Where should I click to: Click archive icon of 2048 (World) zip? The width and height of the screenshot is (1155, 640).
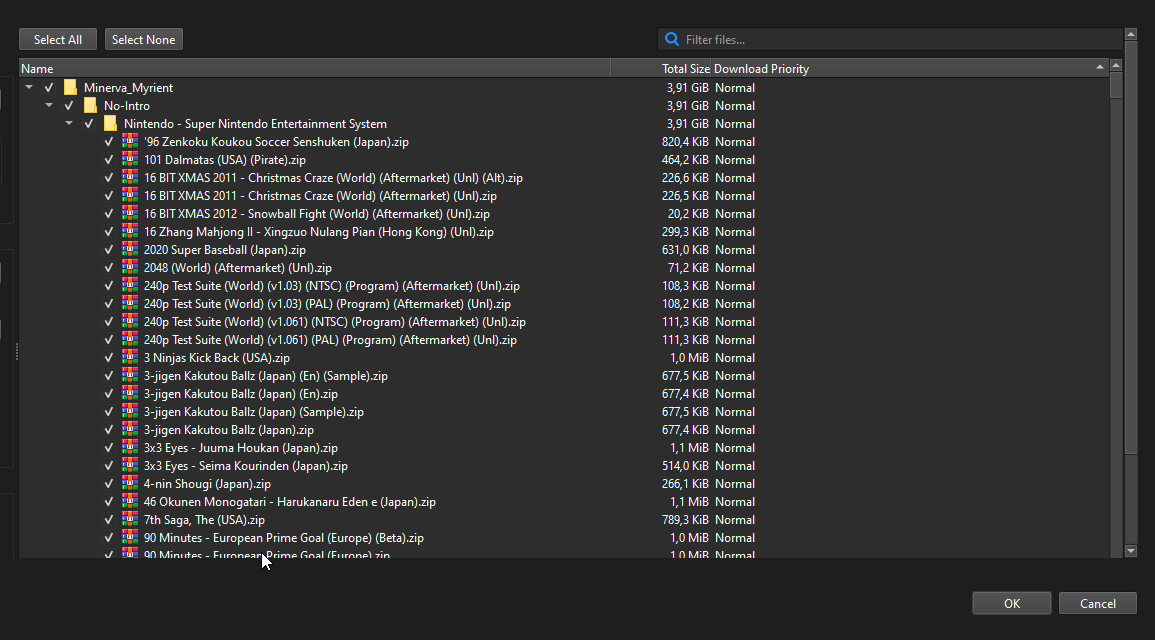tap(130, 267)
